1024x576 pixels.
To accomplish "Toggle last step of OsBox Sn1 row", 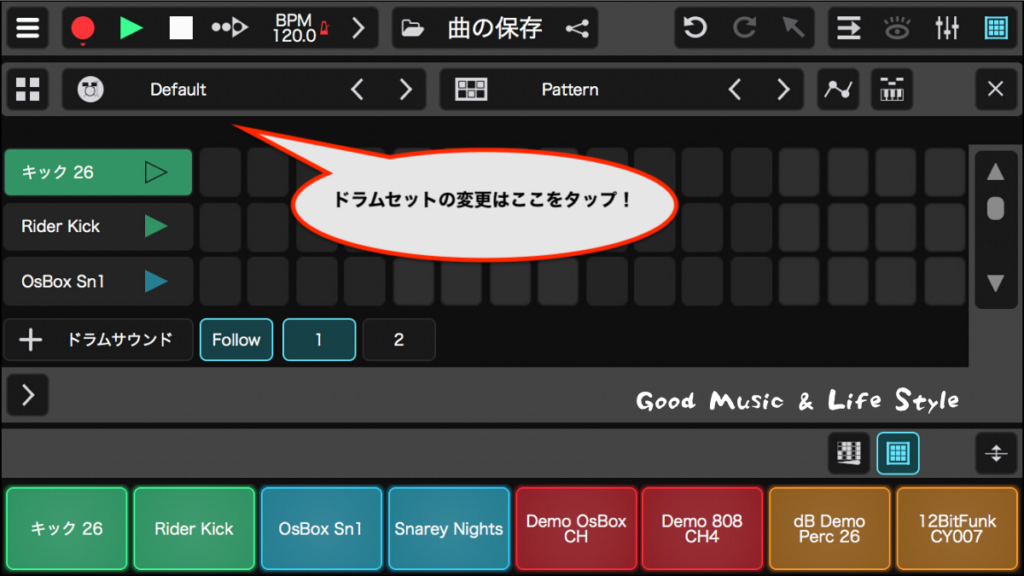I will (x=944, y=281).
